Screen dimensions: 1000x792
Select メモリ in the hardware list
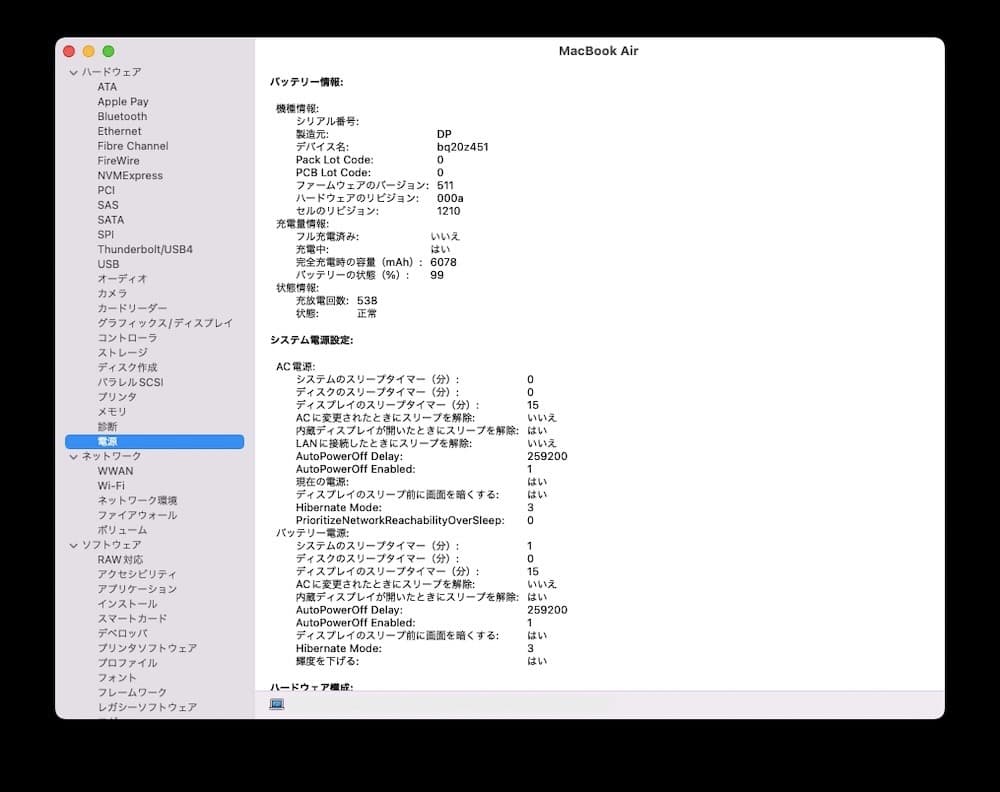(x=114, y=412)
